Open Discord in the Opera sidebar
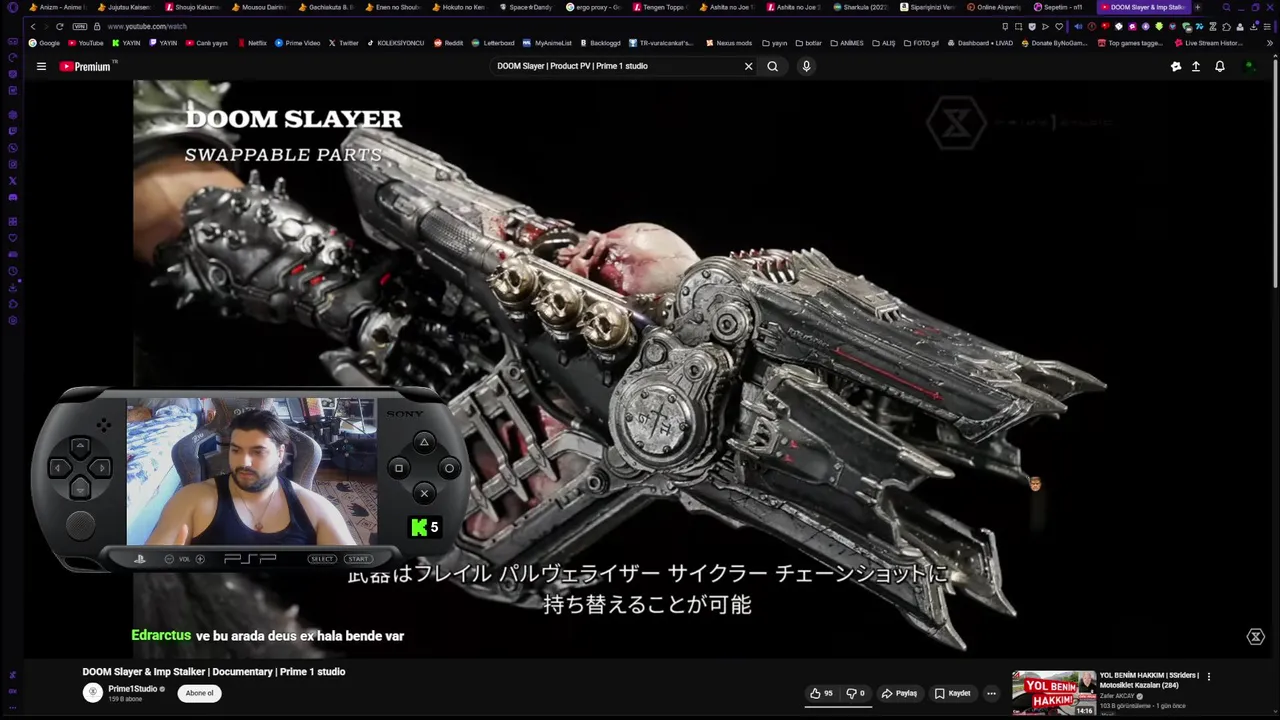The image size is (1280, 720). click(x=12, y=197)
